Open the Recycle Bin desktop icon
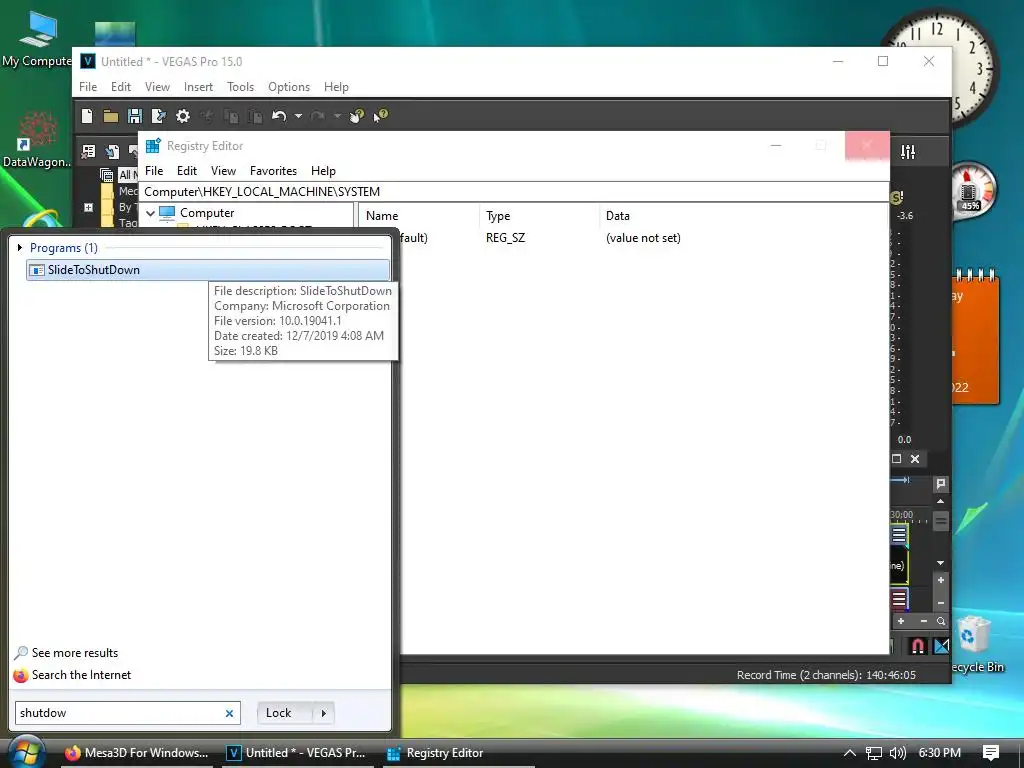This screenshot has height=768, width=1024. 976,643
